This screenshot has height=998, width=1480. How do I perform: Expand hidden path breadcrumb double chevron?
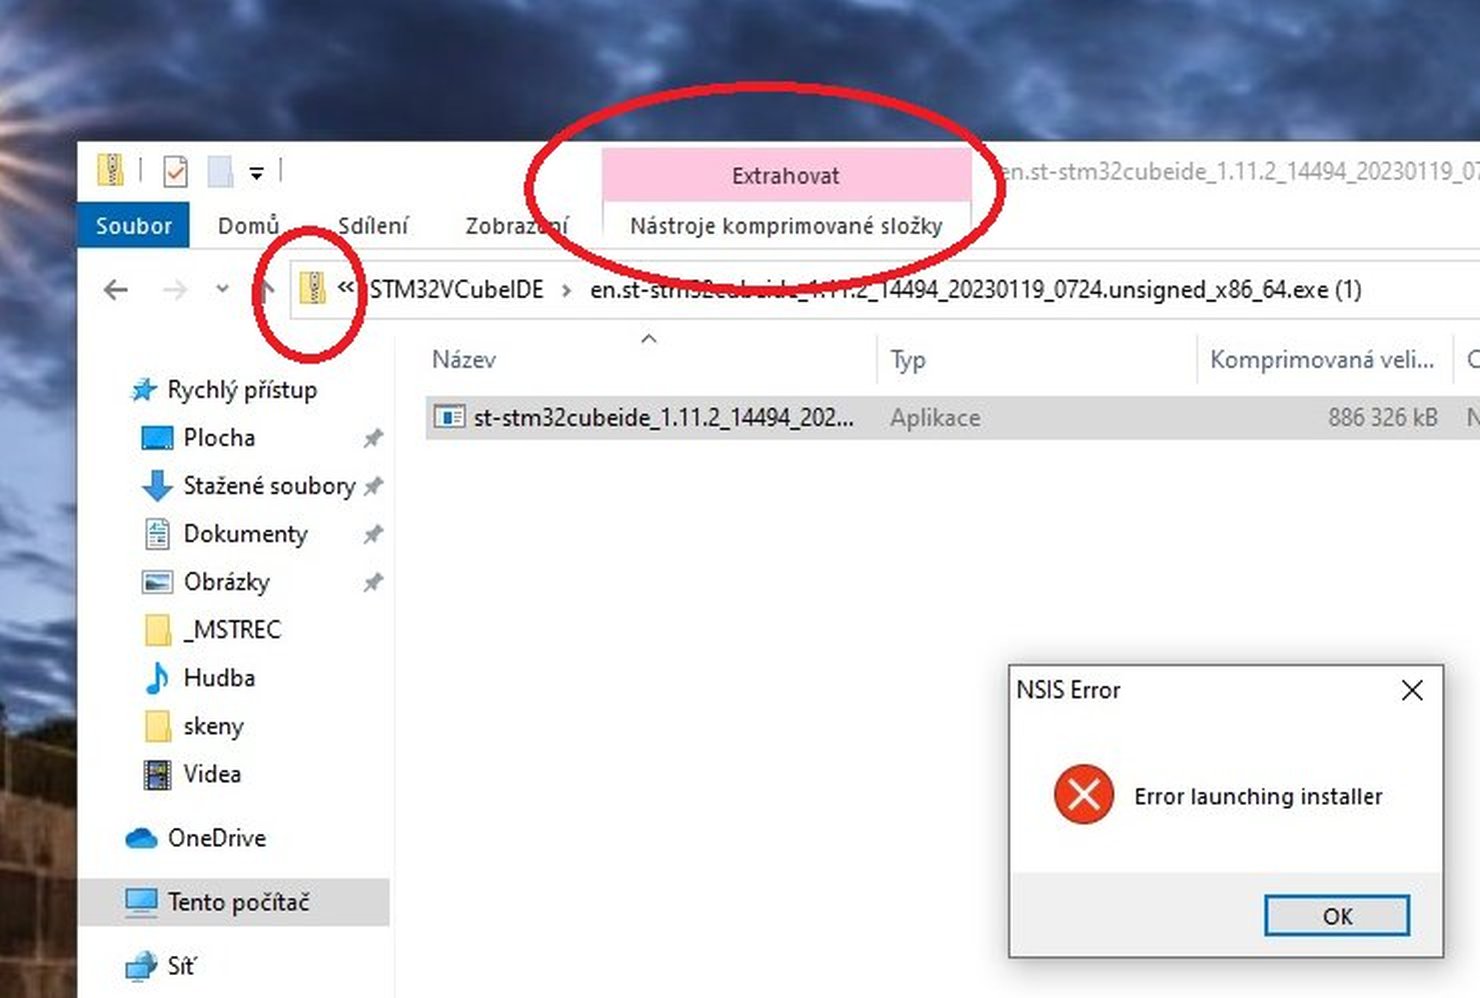pos(346,287)
